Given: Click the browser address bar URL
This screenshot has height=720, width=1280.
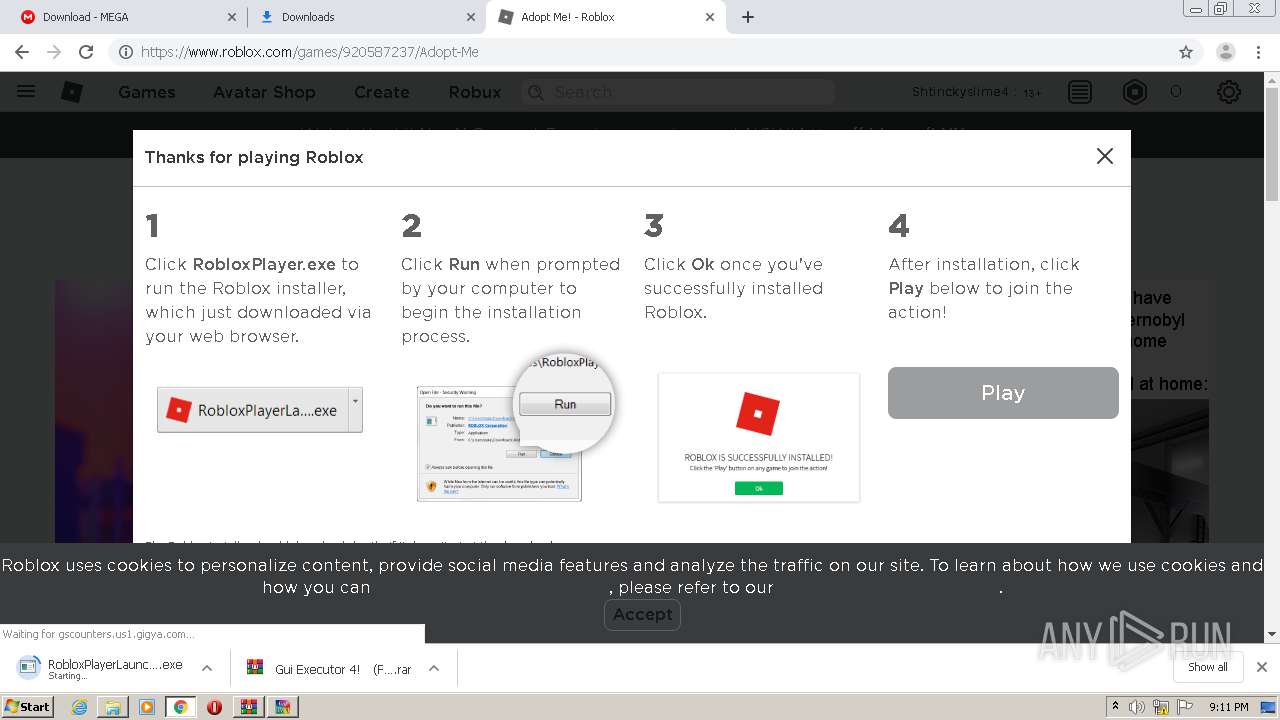Looking at the screenshot, I should click(x=310, y=52).
